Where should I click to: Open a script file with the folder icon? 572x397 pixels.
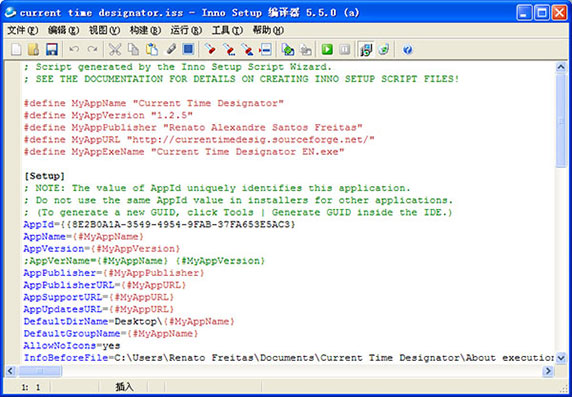click(x=34, y=49)
